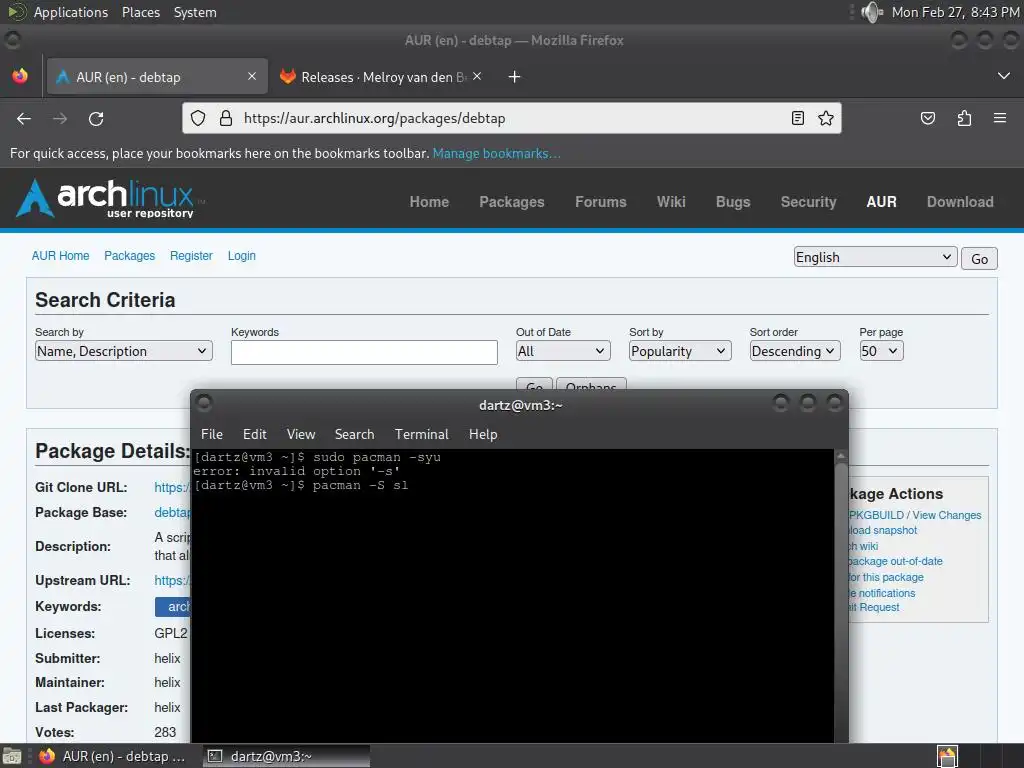Click the reload page icon
This screenshot has height=768, width=1024.
pos(96,118)
